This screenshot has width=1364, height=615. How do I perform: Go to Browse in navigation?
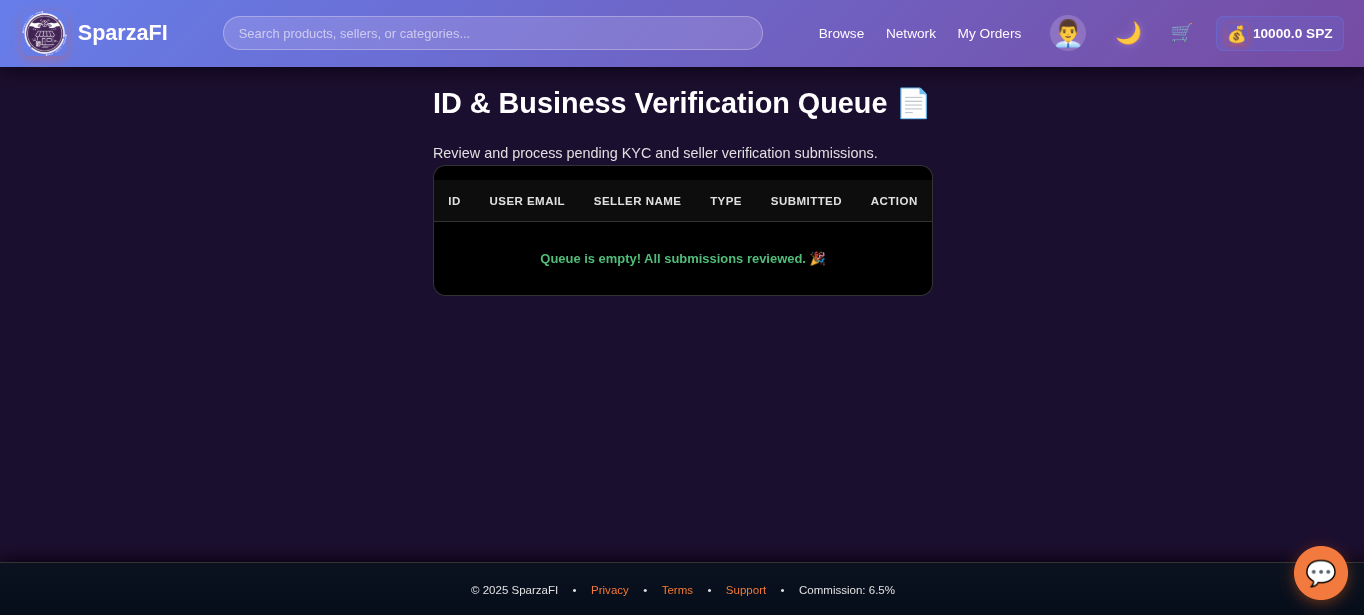pos(841,33)
